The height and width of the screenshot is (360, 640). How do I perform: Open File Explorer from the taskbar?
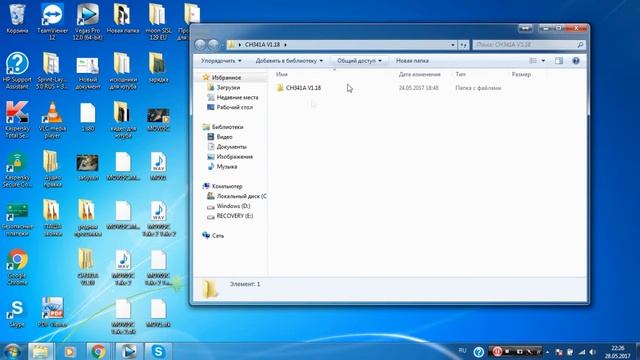(x=40, y=351)
